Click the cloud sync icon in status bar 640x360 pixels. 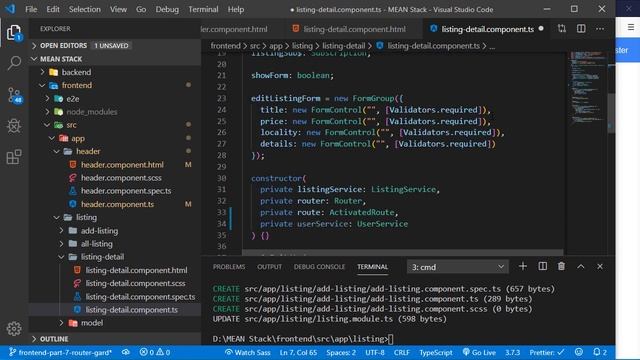pyautogui.click(x=126, y=352)
